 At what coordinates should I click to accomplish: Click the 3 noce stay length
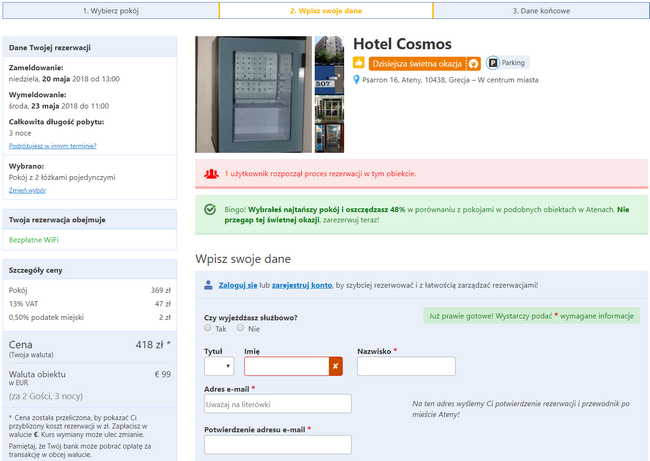coord(20,133)
